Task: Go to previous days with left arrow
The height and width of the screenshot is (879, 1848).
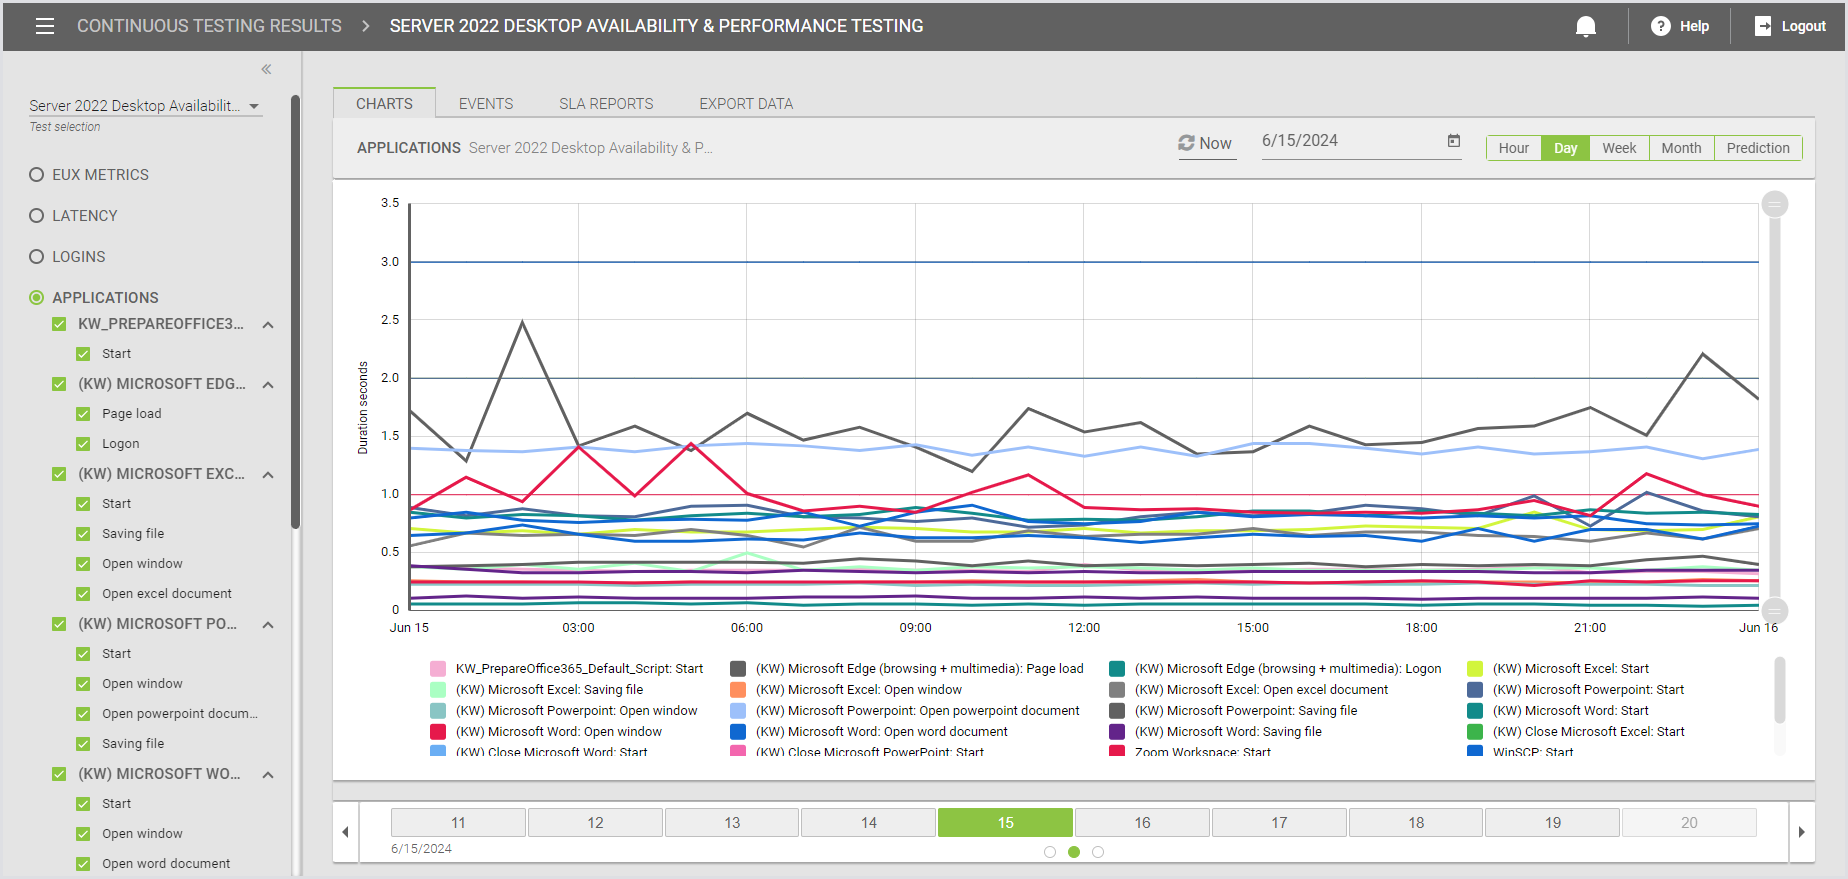Action: (345, 831)
